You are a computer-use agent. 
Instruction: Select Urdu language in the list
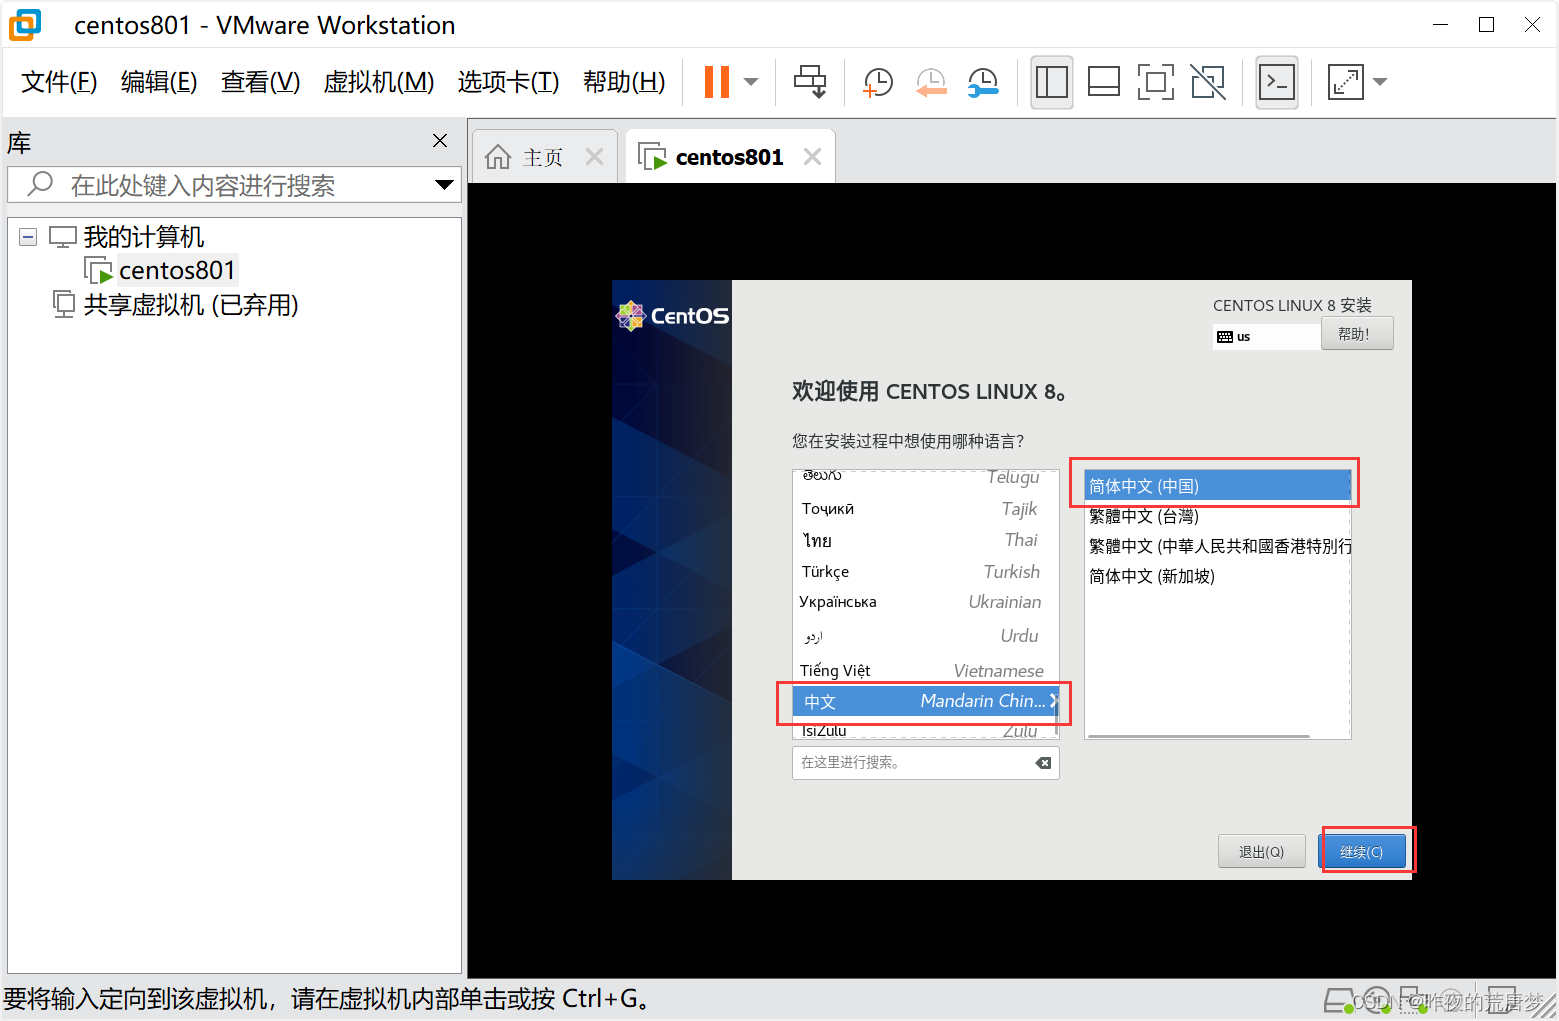(x=924, y=636)
